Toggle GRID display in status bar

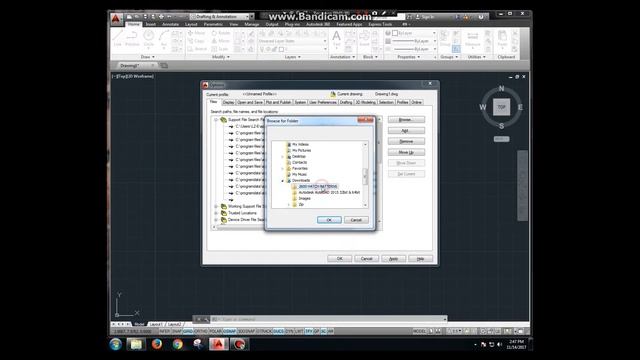pyautogui.click(x=188, y=331)
